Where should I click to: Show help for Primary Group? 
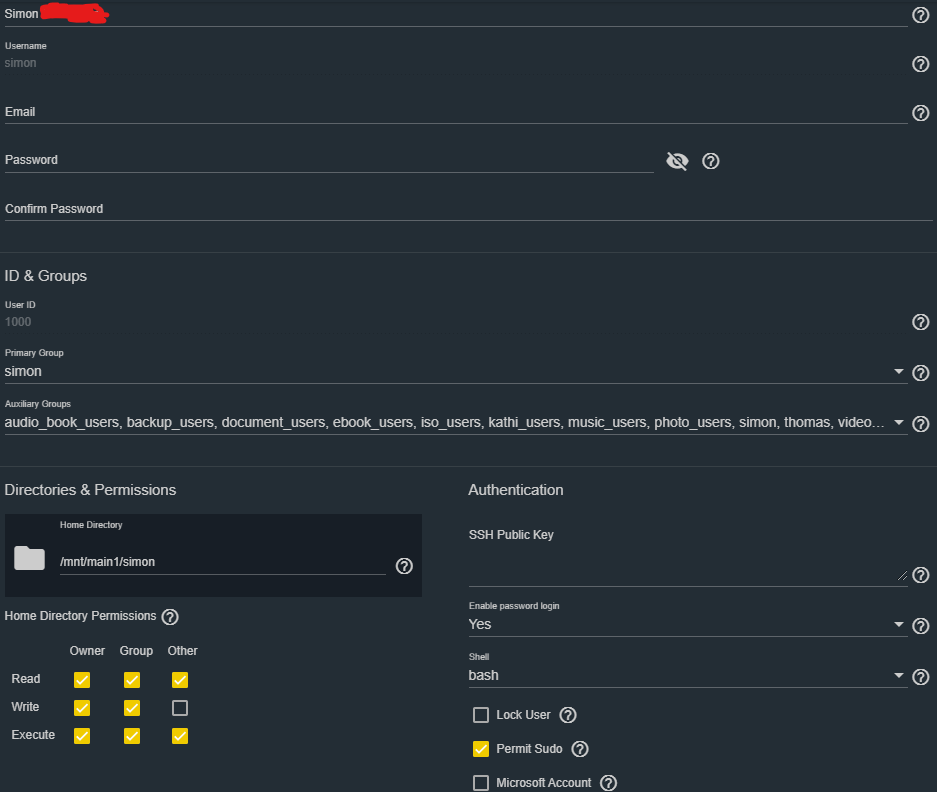tap(920, 373)
